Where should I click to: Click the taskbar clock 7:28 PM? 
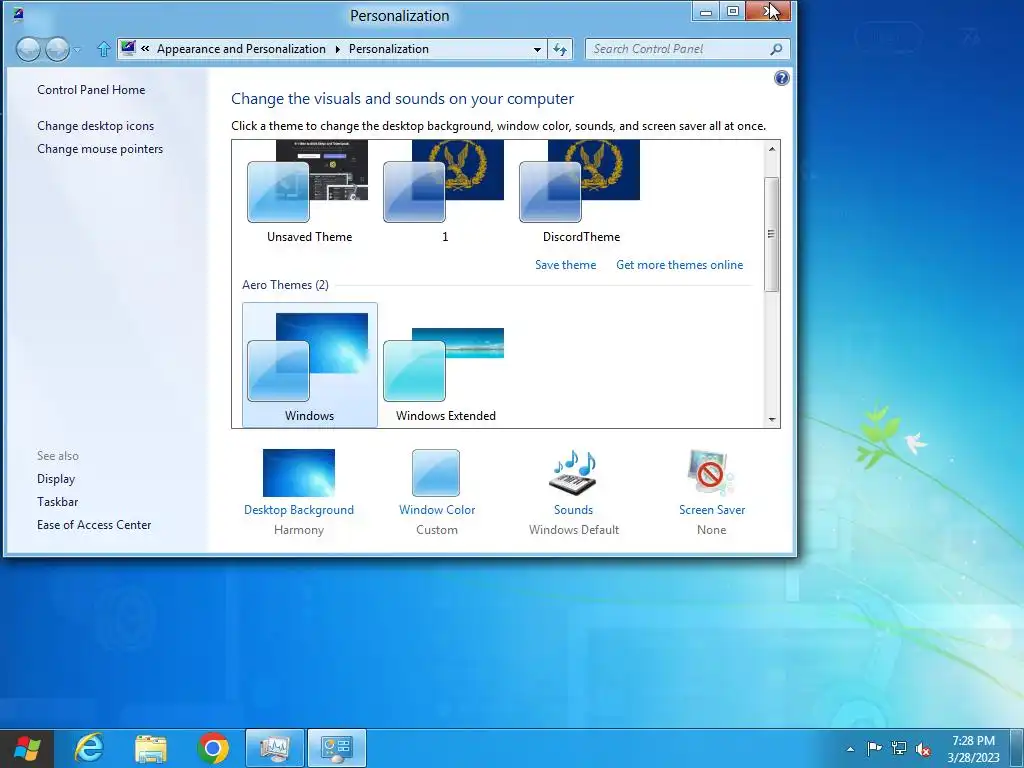[973, 741]
